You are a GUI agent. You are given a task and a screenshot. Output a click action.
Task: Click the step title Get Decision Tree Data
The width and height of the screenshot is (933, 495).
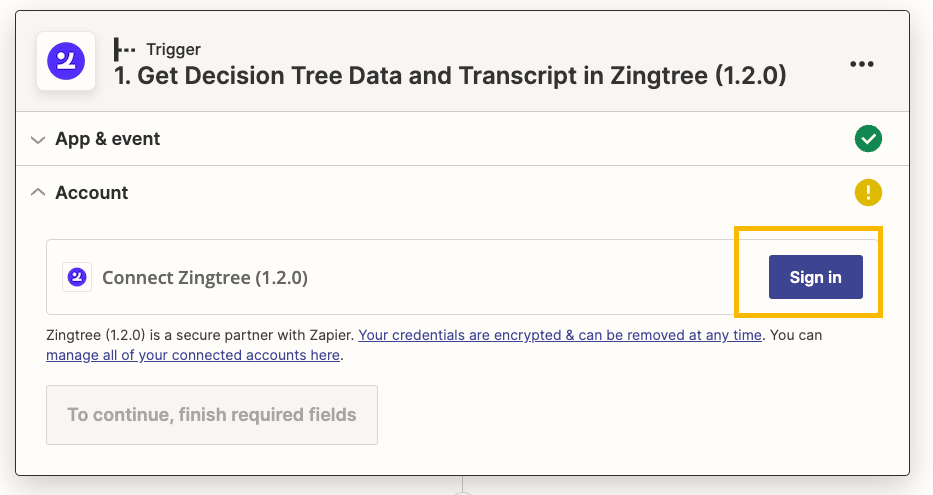(450, 76)
